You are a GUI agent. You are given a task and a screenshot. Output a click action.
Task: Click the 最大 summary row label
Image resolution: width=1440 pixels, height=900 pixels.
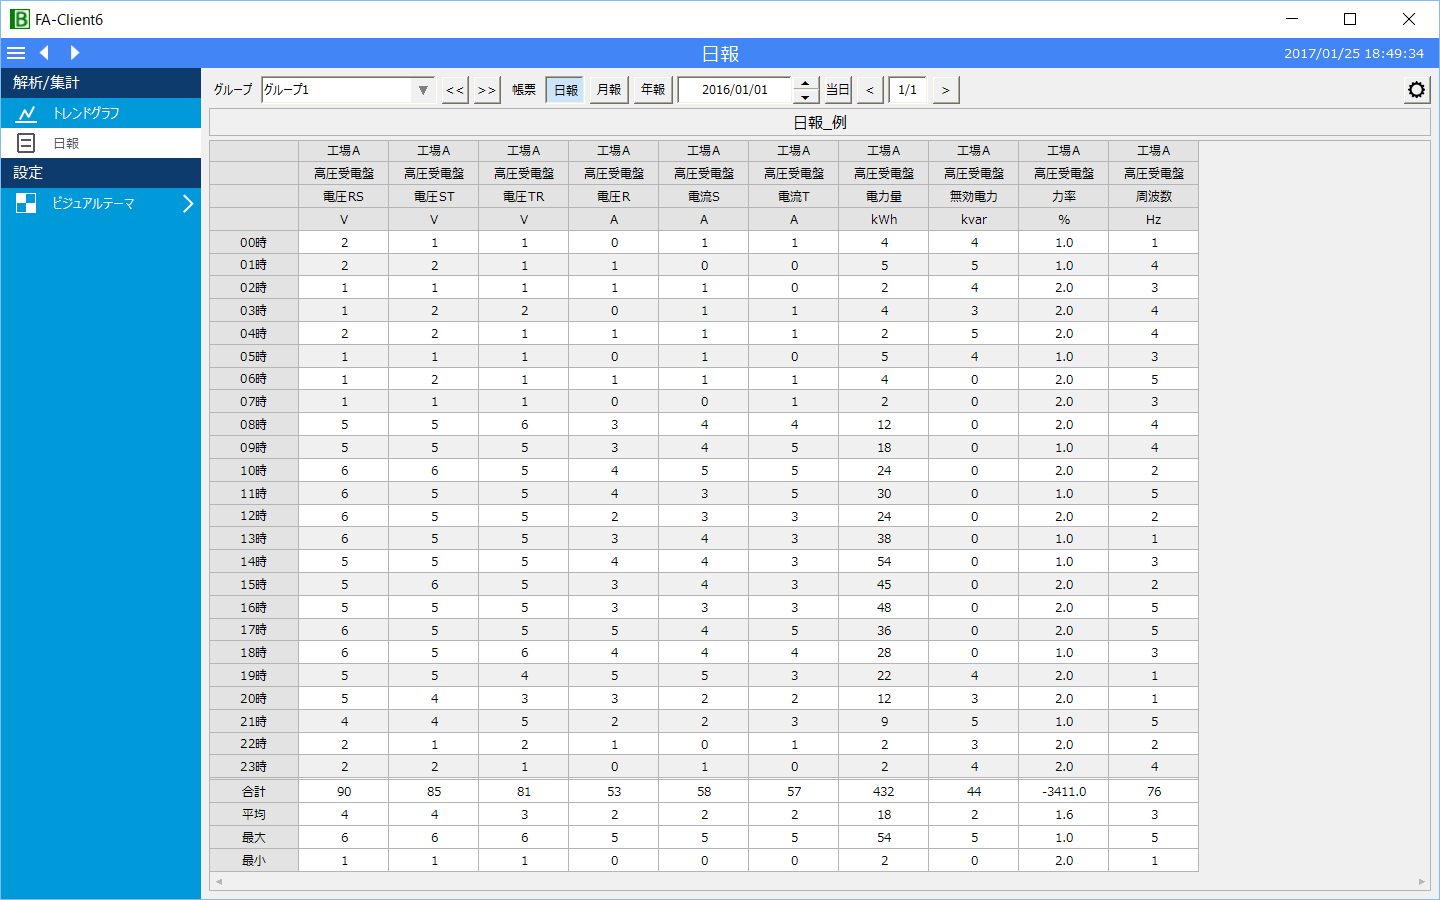pos(254,837)
